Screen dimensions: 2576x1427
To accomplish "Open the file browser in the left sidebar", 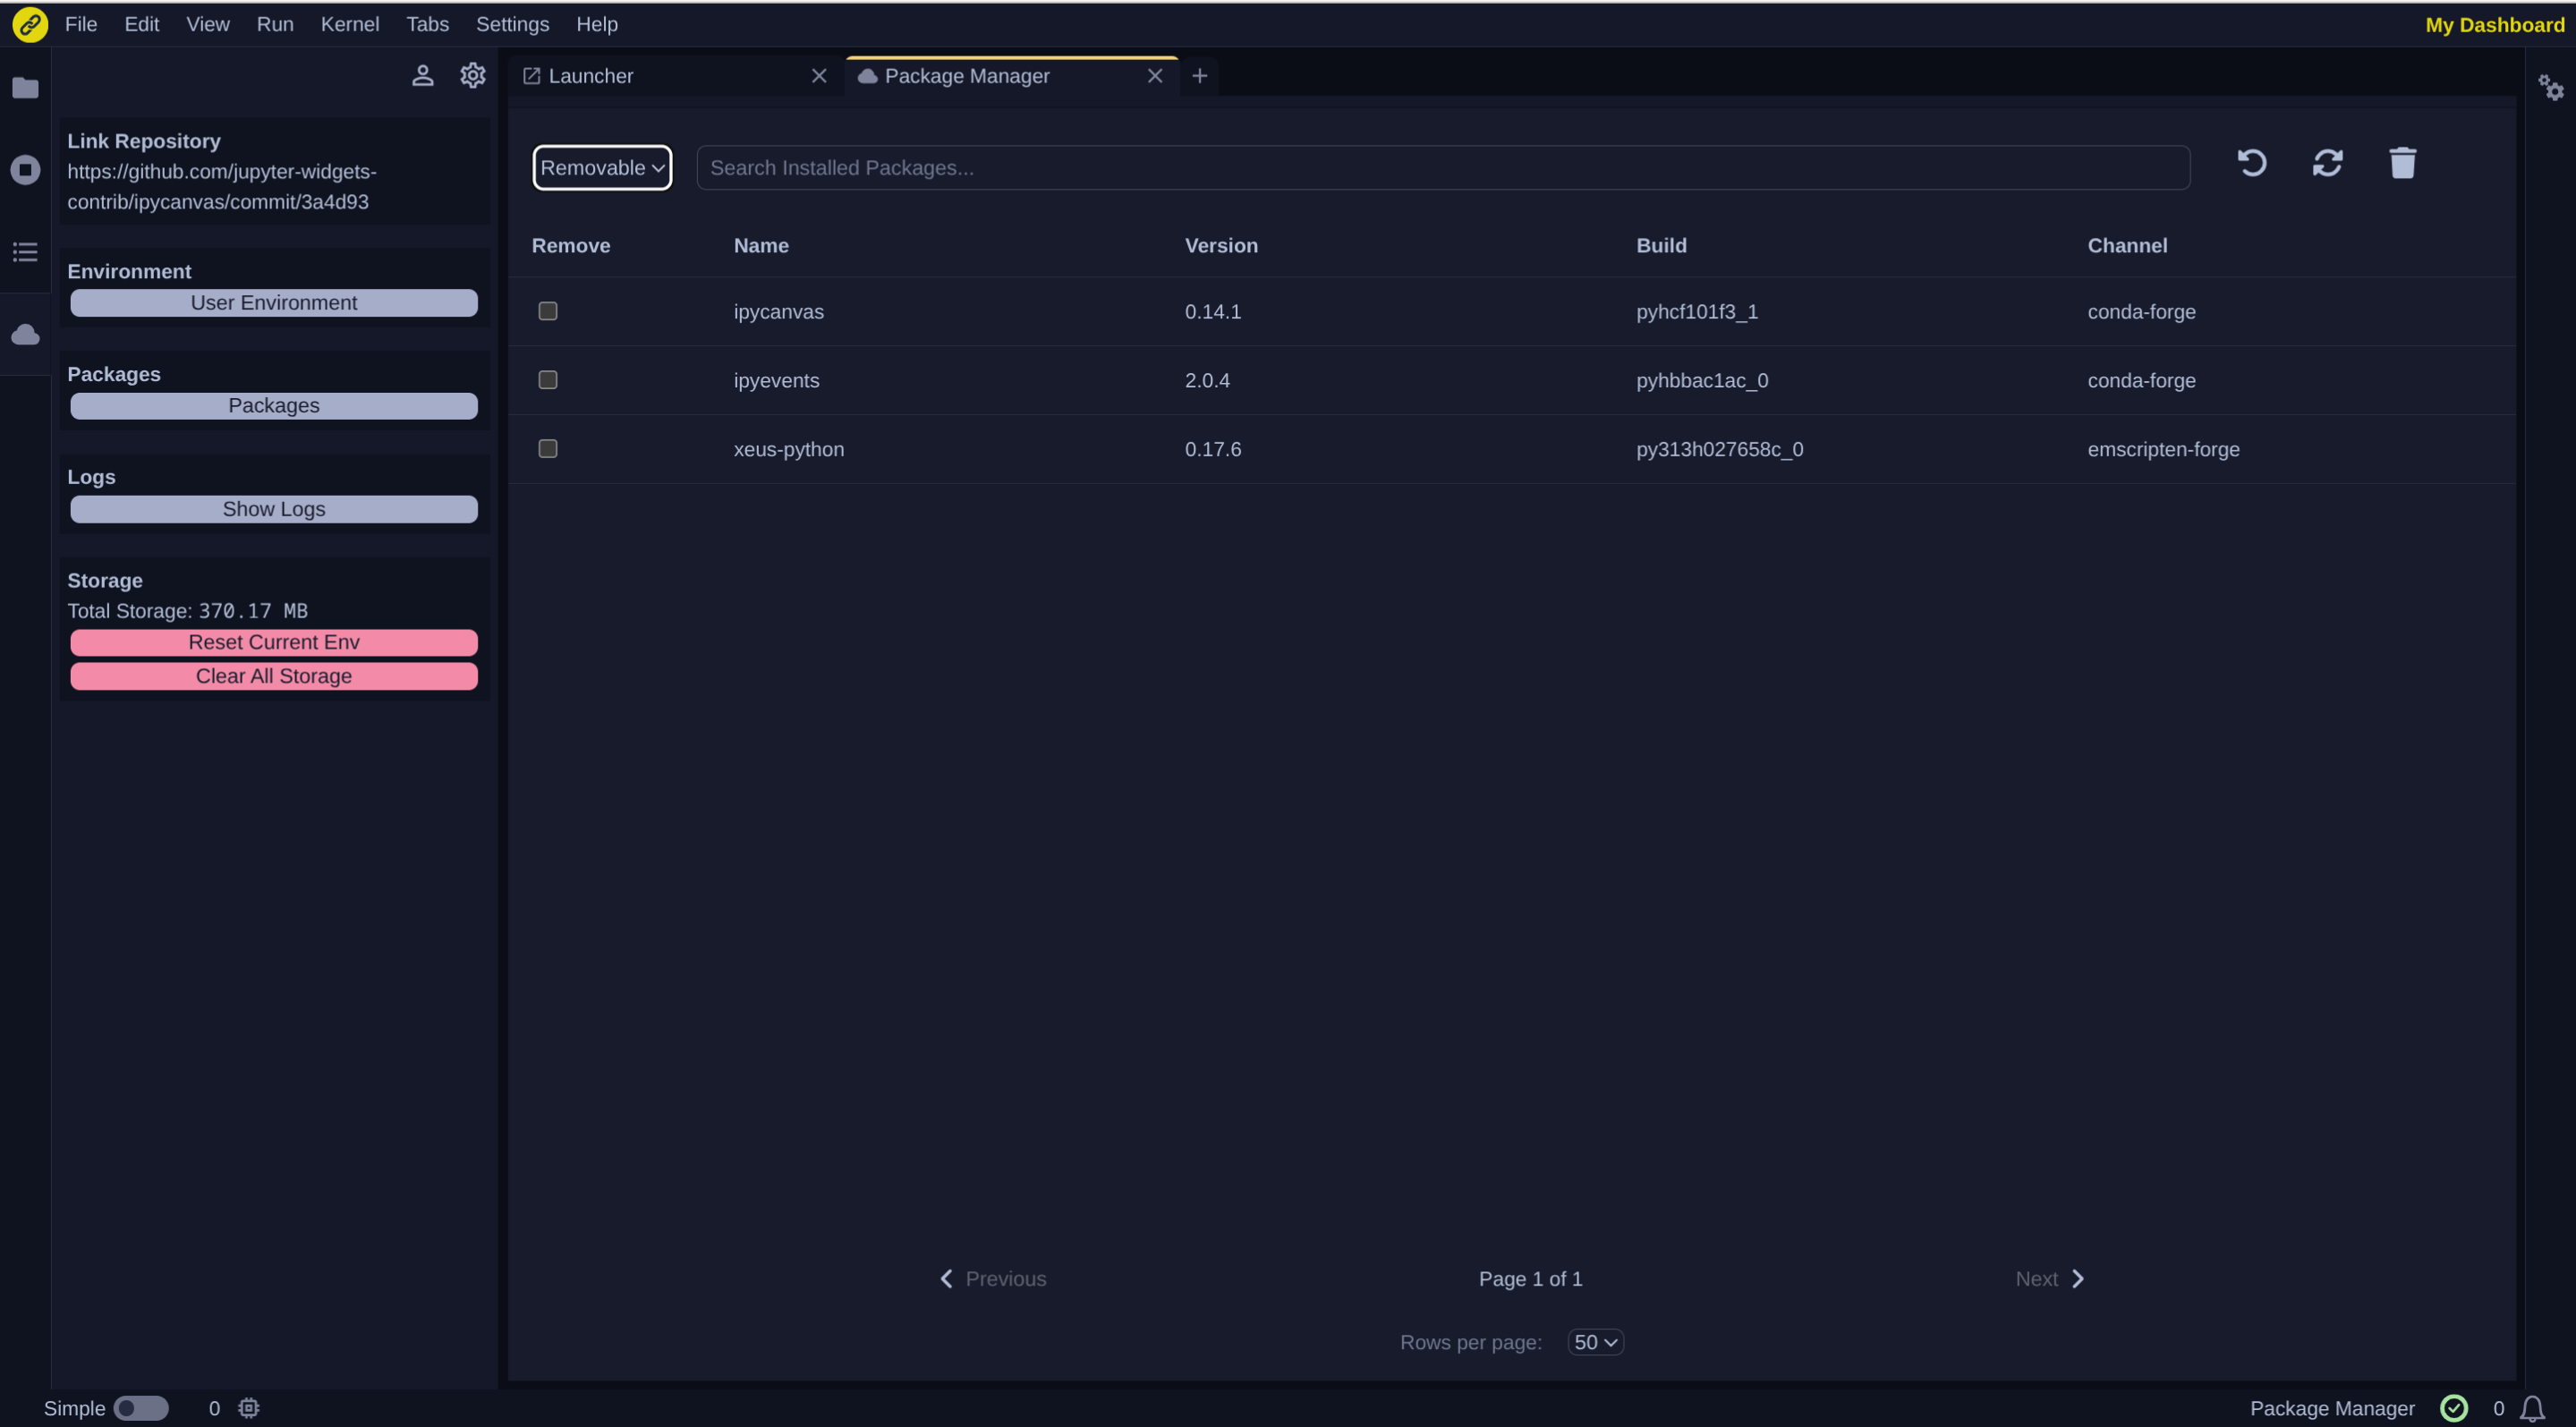I will click(x=25, y=88).
